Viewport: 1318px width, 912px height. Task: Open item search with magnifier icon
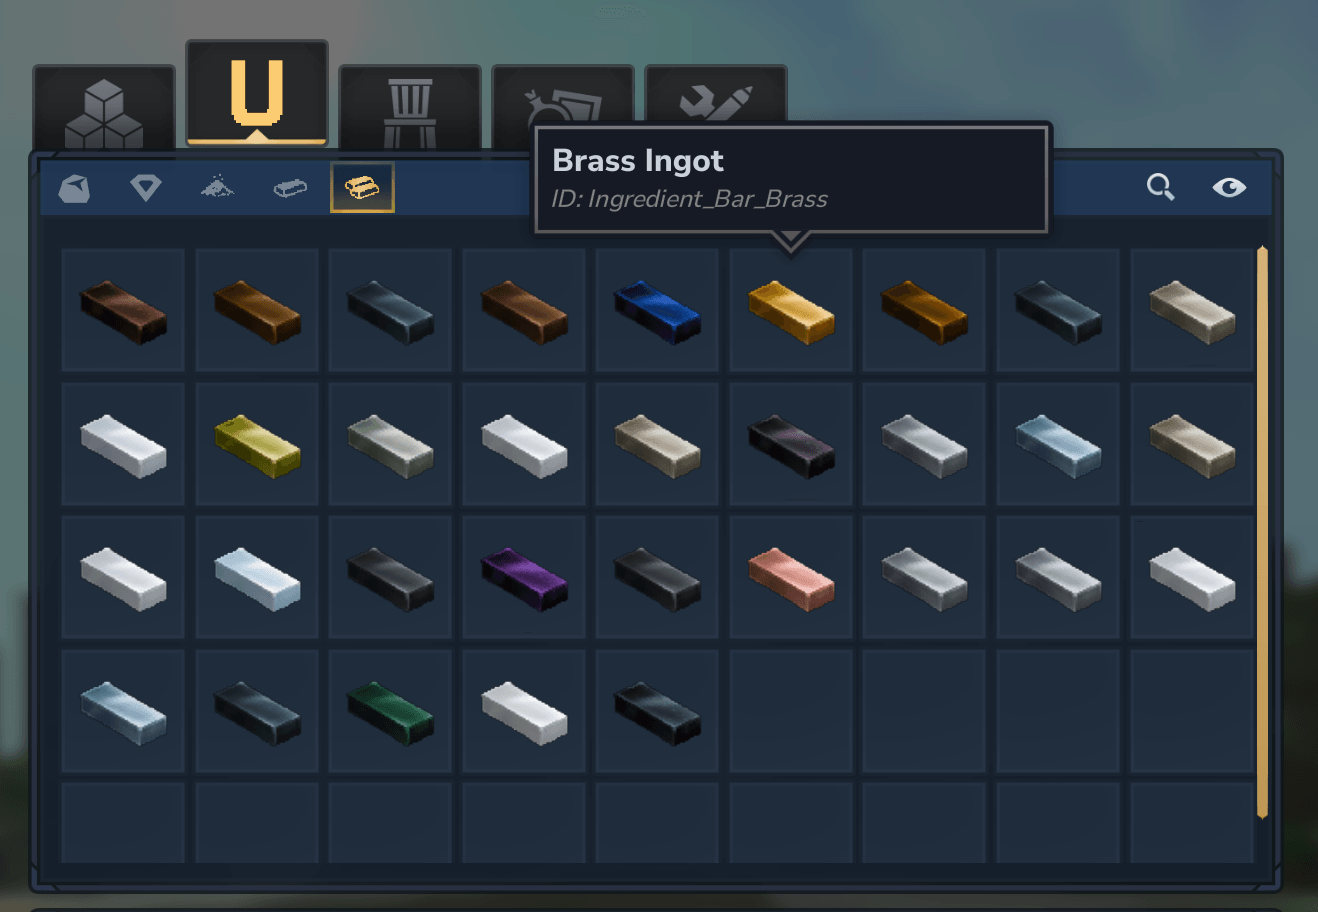coord(1160,187)
